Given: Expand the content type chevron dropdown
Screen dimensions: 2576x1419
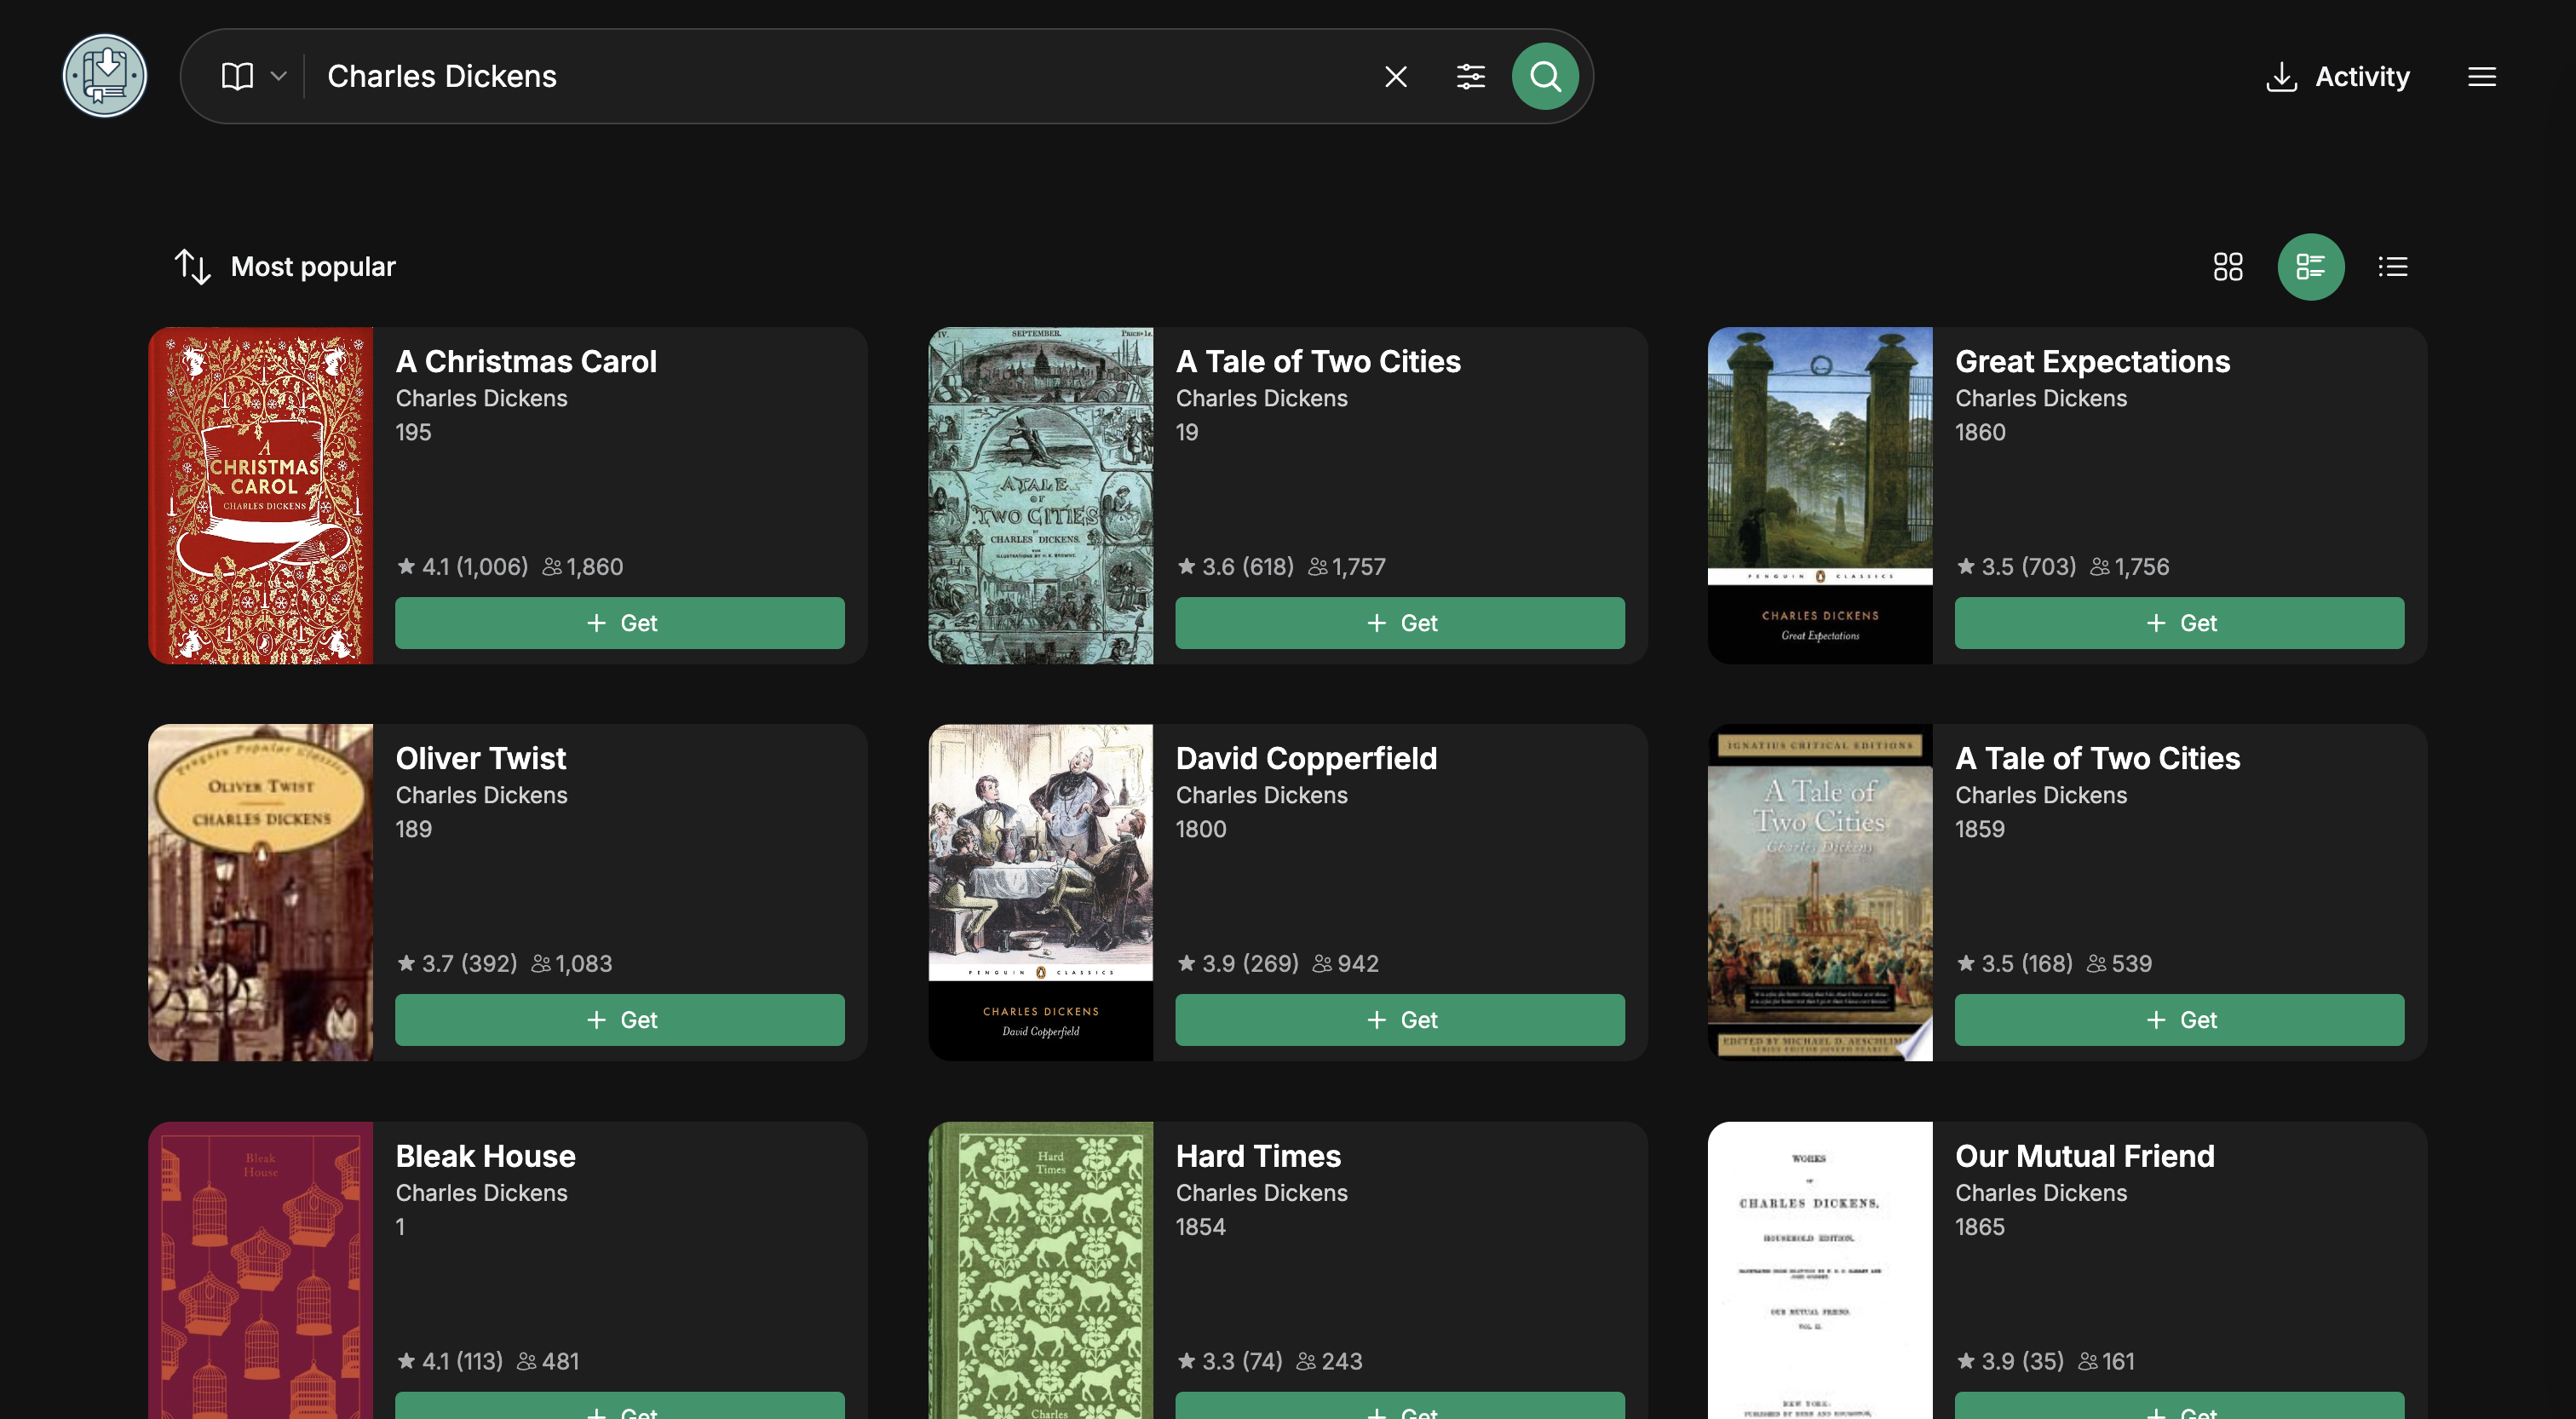Looking at the screenshot, I should pyautogui.click(x=279, y=76).
